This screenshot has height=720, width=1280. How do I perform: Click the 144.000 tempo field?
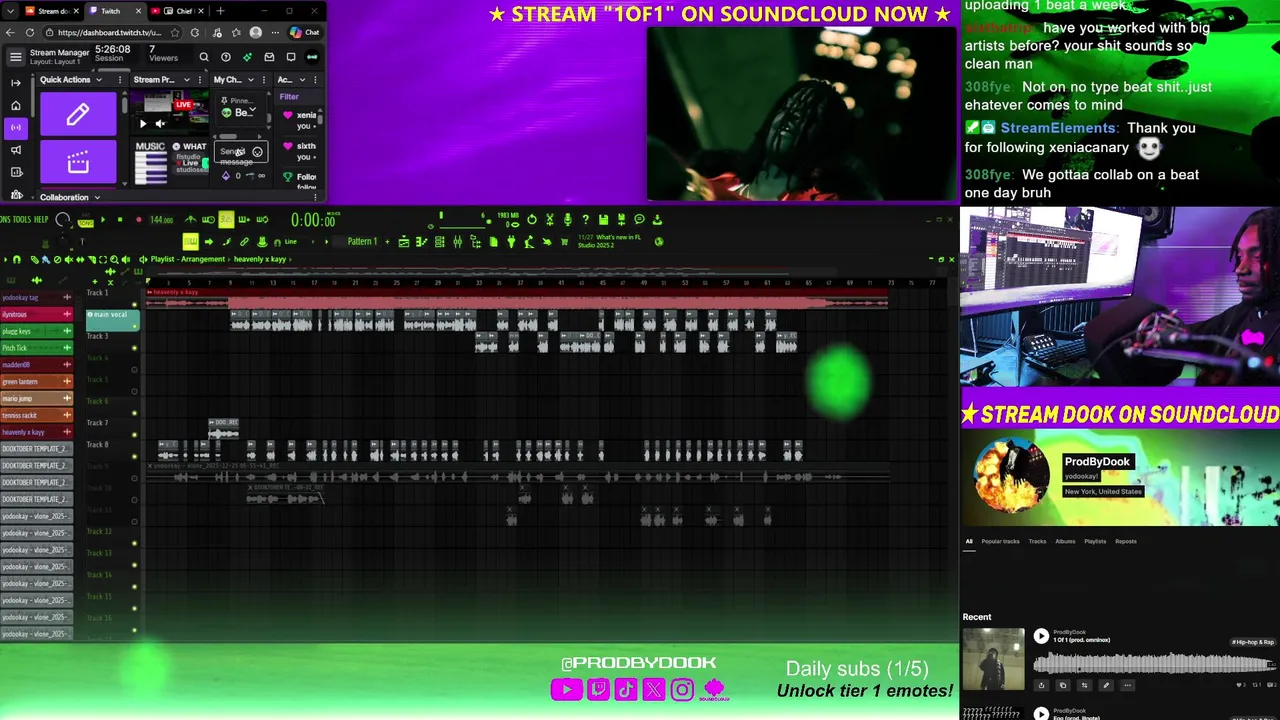point(162,220)
